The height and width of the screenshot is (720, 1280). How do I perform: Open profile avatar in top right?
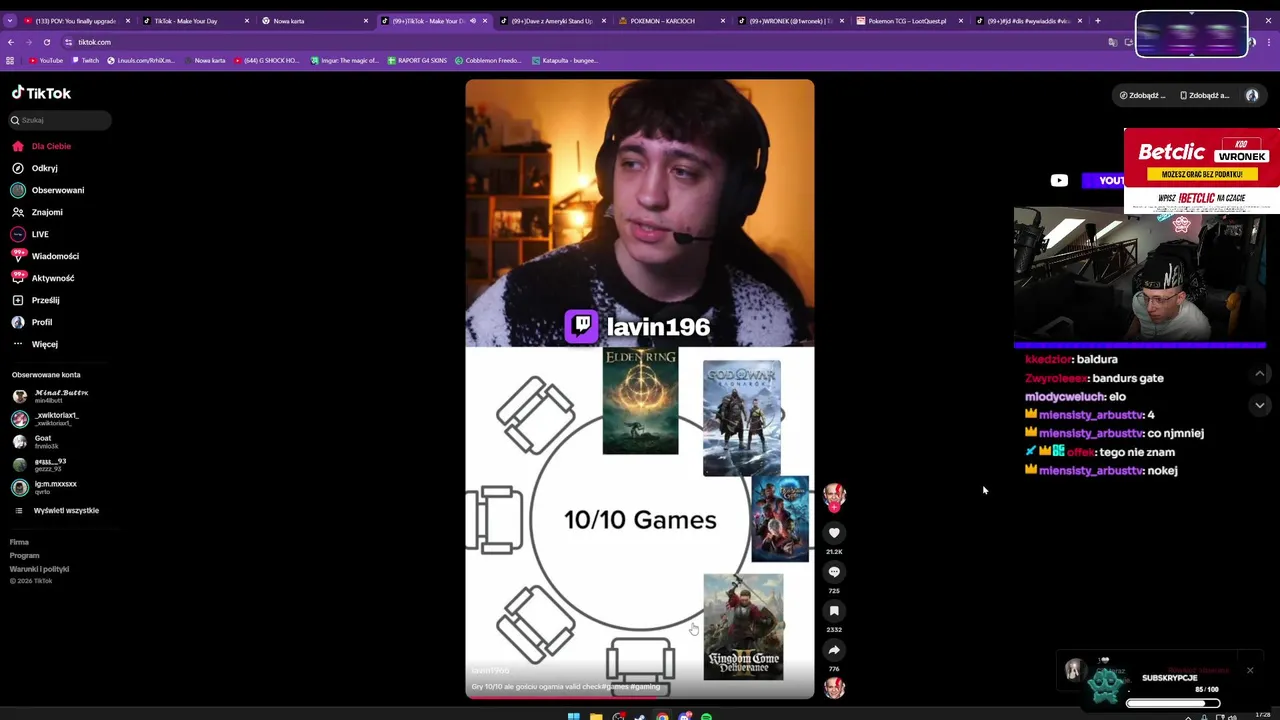coord(1252,95)
